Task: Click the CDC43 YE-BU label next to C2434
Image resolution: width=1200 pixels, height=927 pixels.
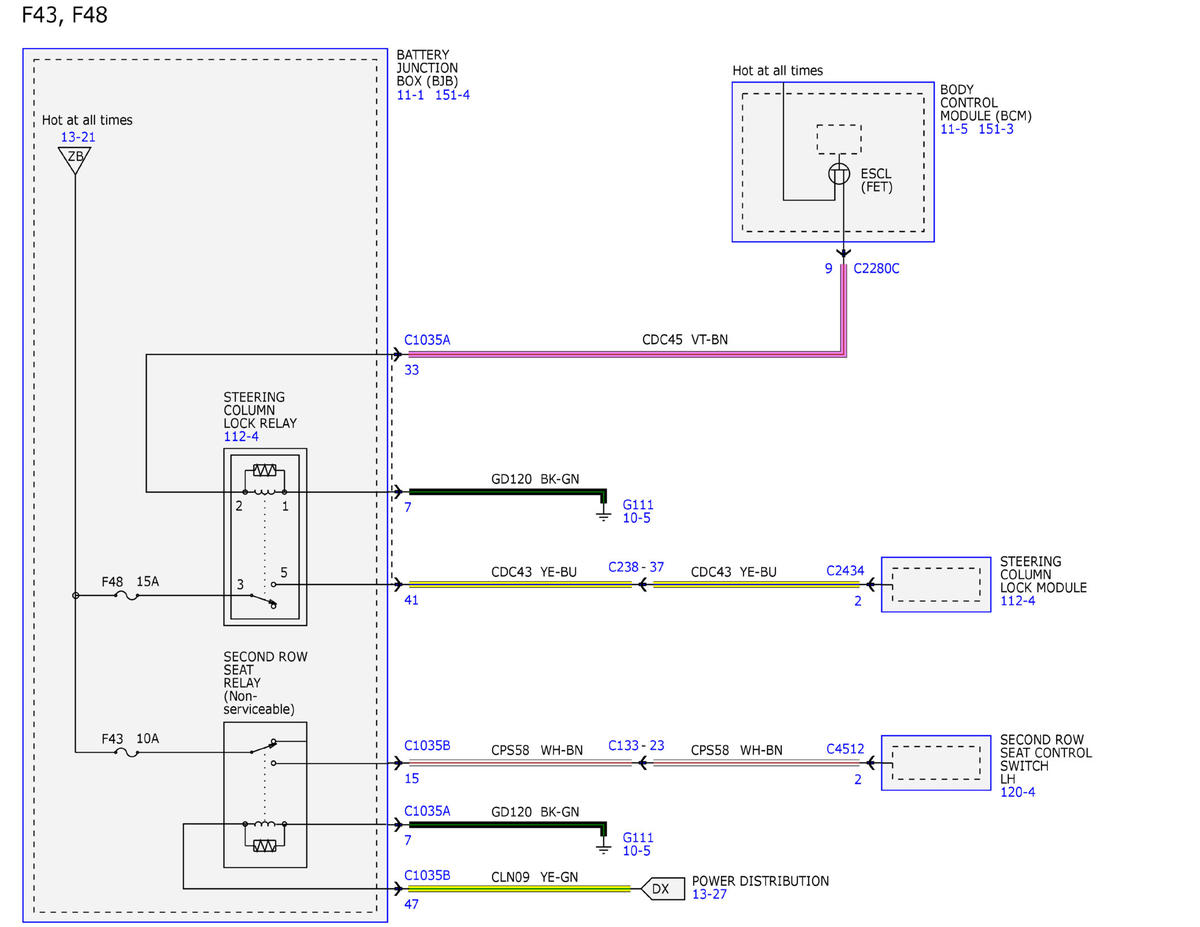Action: (x=734, y=572)
